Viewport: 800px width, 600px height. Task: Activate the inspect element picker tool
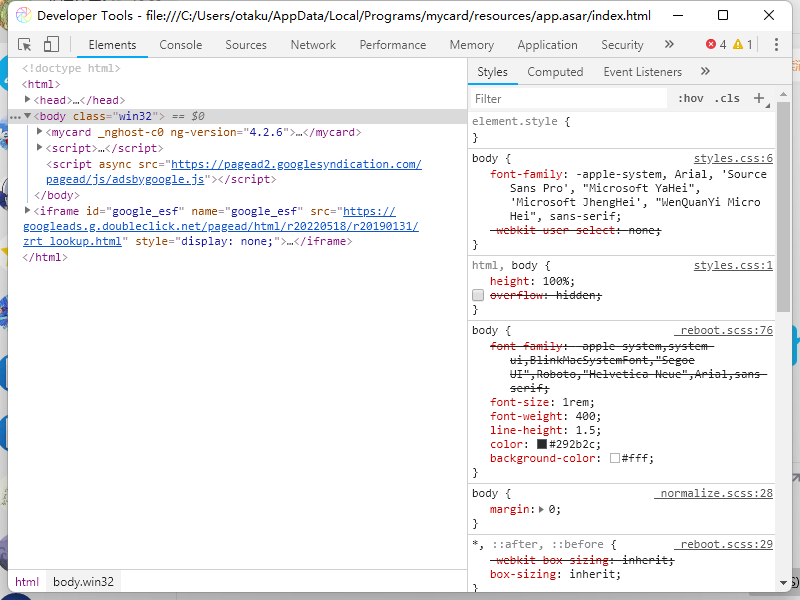coord(24,45)
